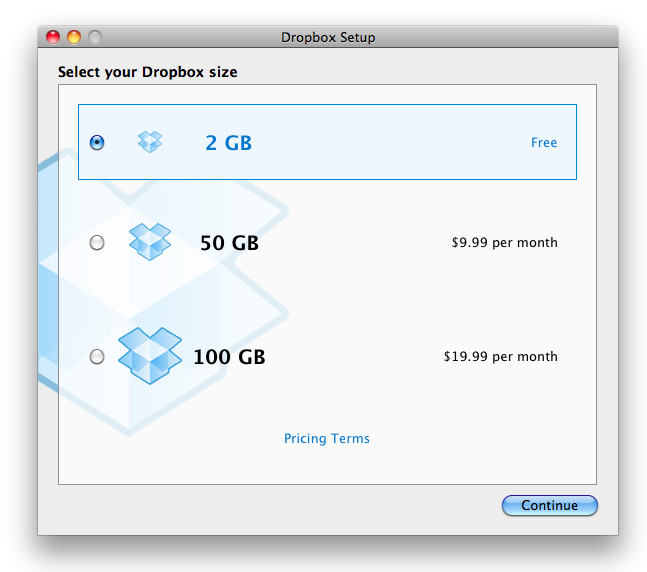Click the "Dropbox Setup" window title
This screenshot has height=572, width=647.
(328, 37)
